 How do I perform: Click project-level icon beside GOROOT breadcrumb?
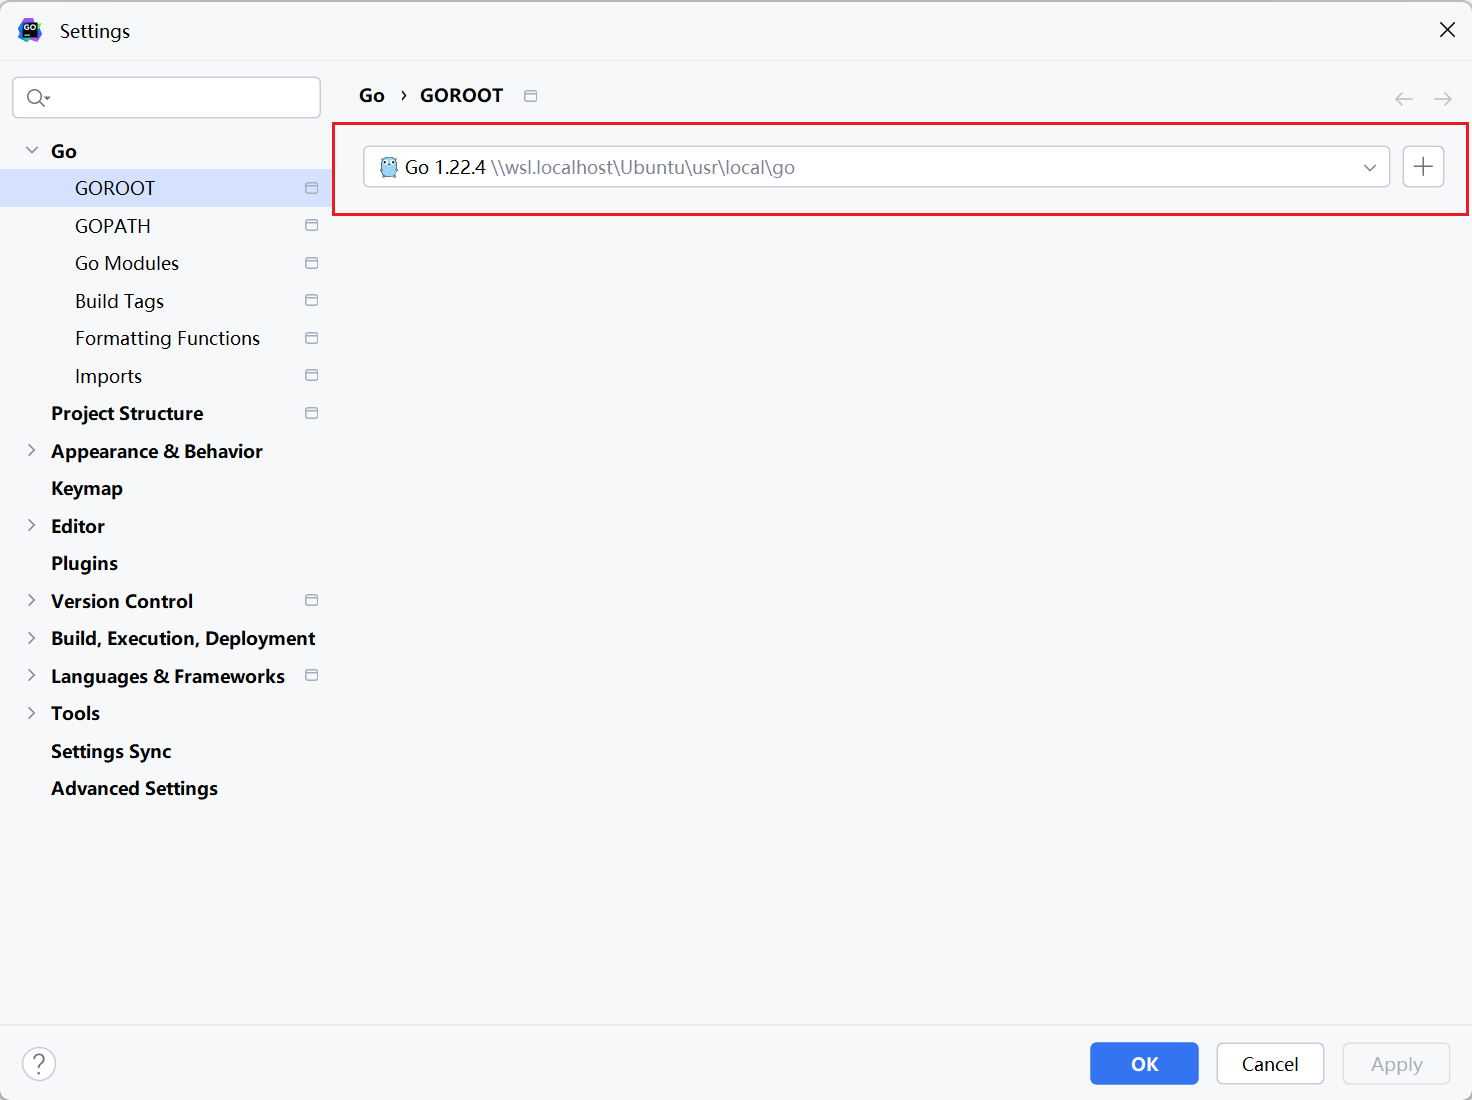pos(531,96)
